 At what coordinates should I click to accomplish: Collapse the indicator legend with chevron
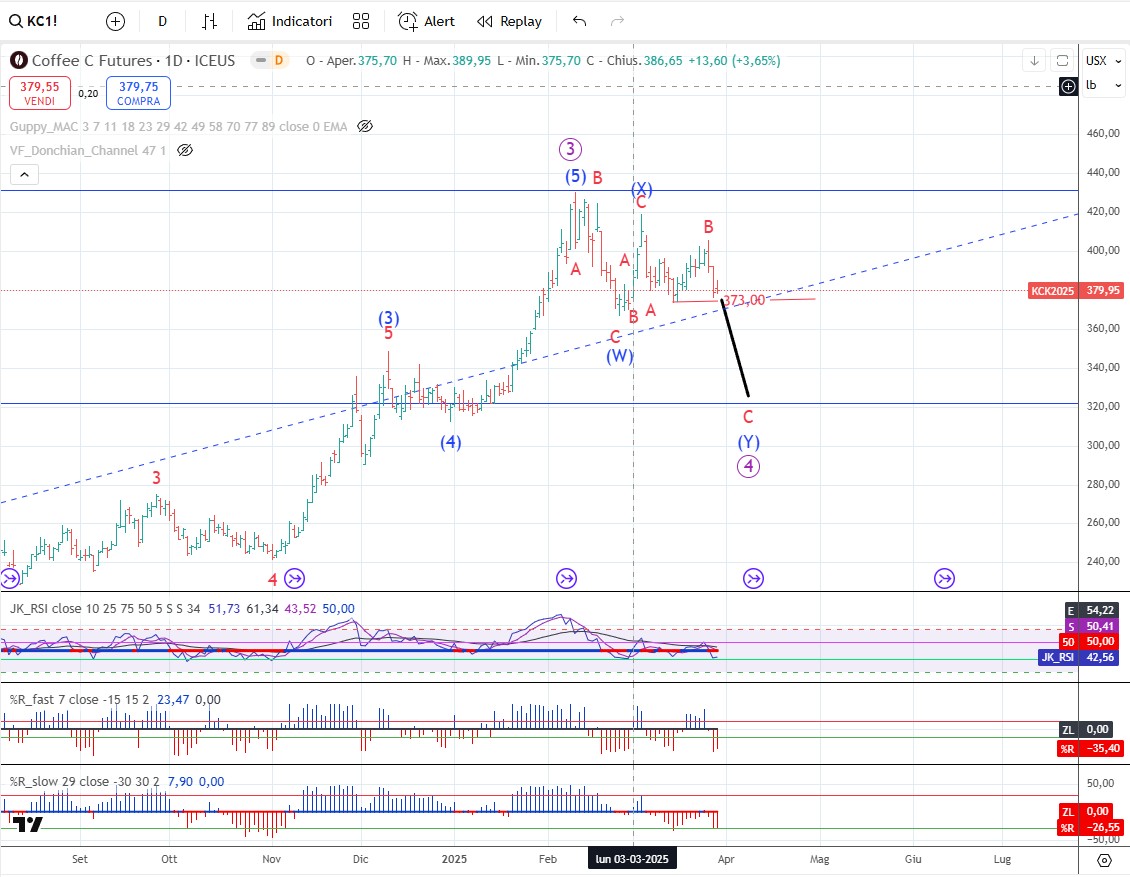click(x=25, y=175)
